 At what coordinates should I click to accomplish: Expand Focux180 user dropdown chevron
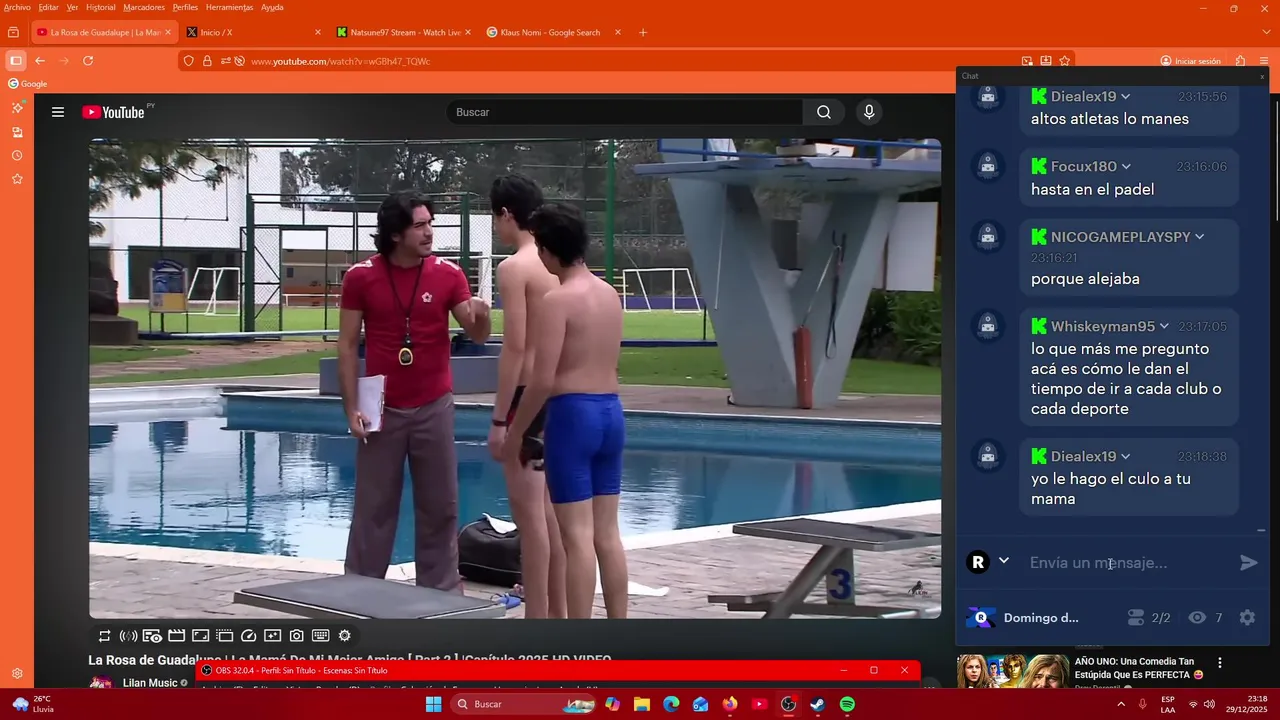point(1126,167)
